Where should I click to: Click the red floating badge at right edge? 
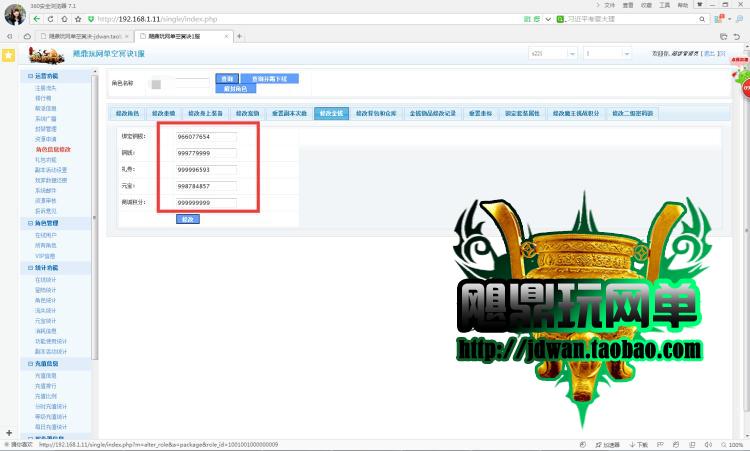745,88
